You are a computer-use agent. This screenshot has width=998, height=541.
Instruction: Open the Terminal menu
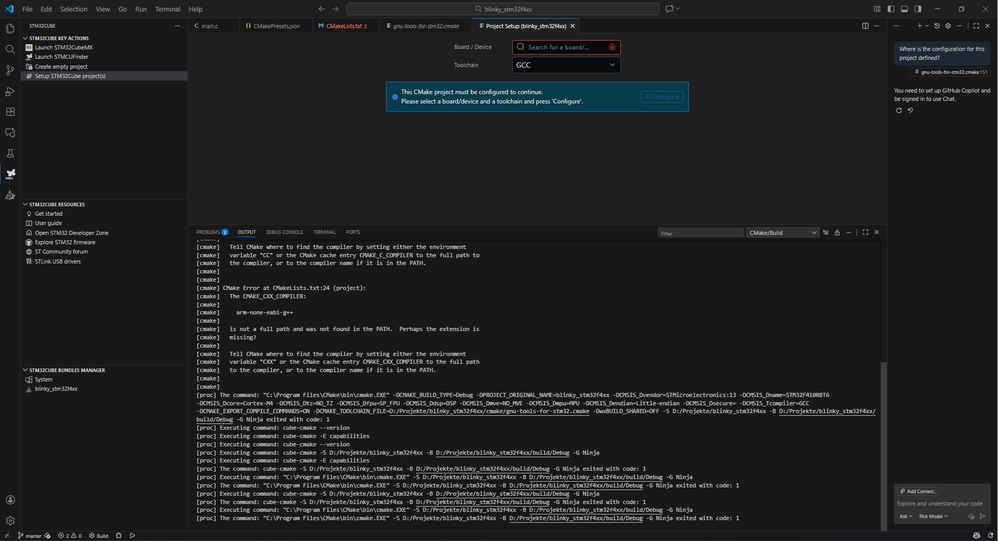pos(167,9)
